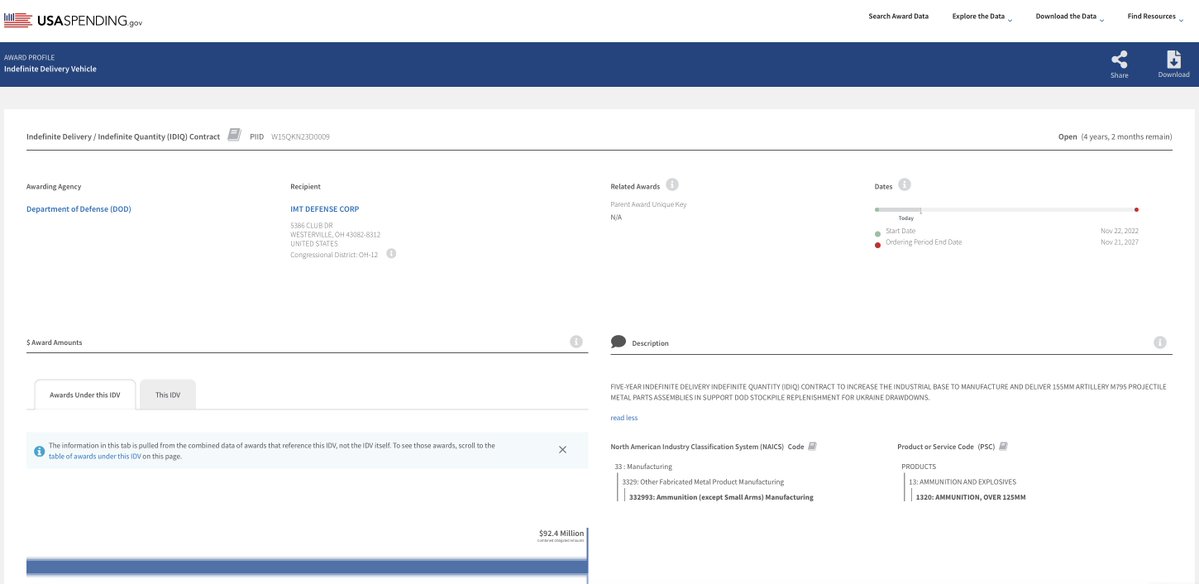
Task: Select NAICS 3329 Other Fabricated Metal entry
Action: [703, 482]
